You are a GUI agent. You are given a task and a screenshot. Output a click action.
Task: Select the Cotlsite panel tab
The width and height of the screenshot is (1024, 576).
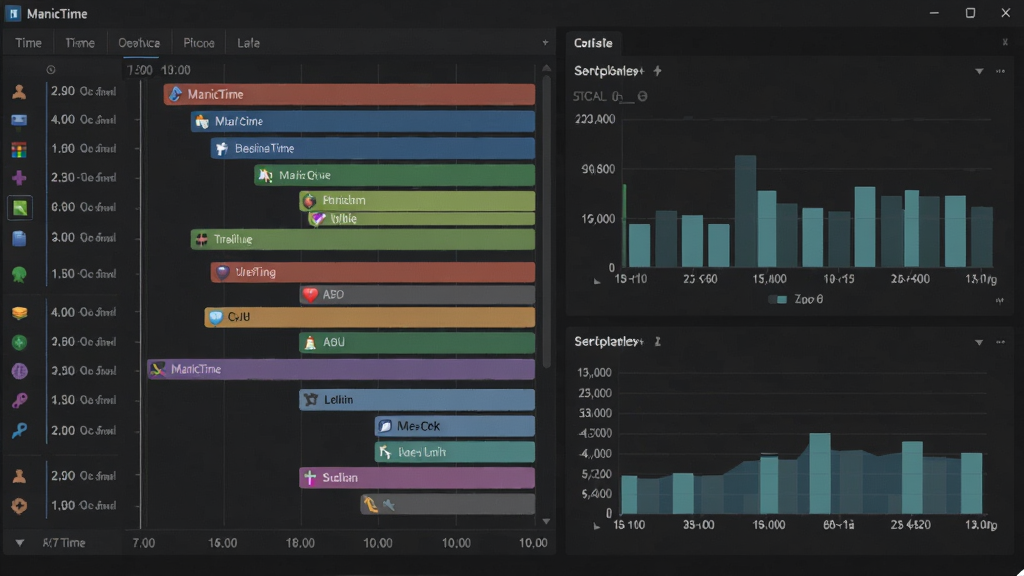[593, 43]
